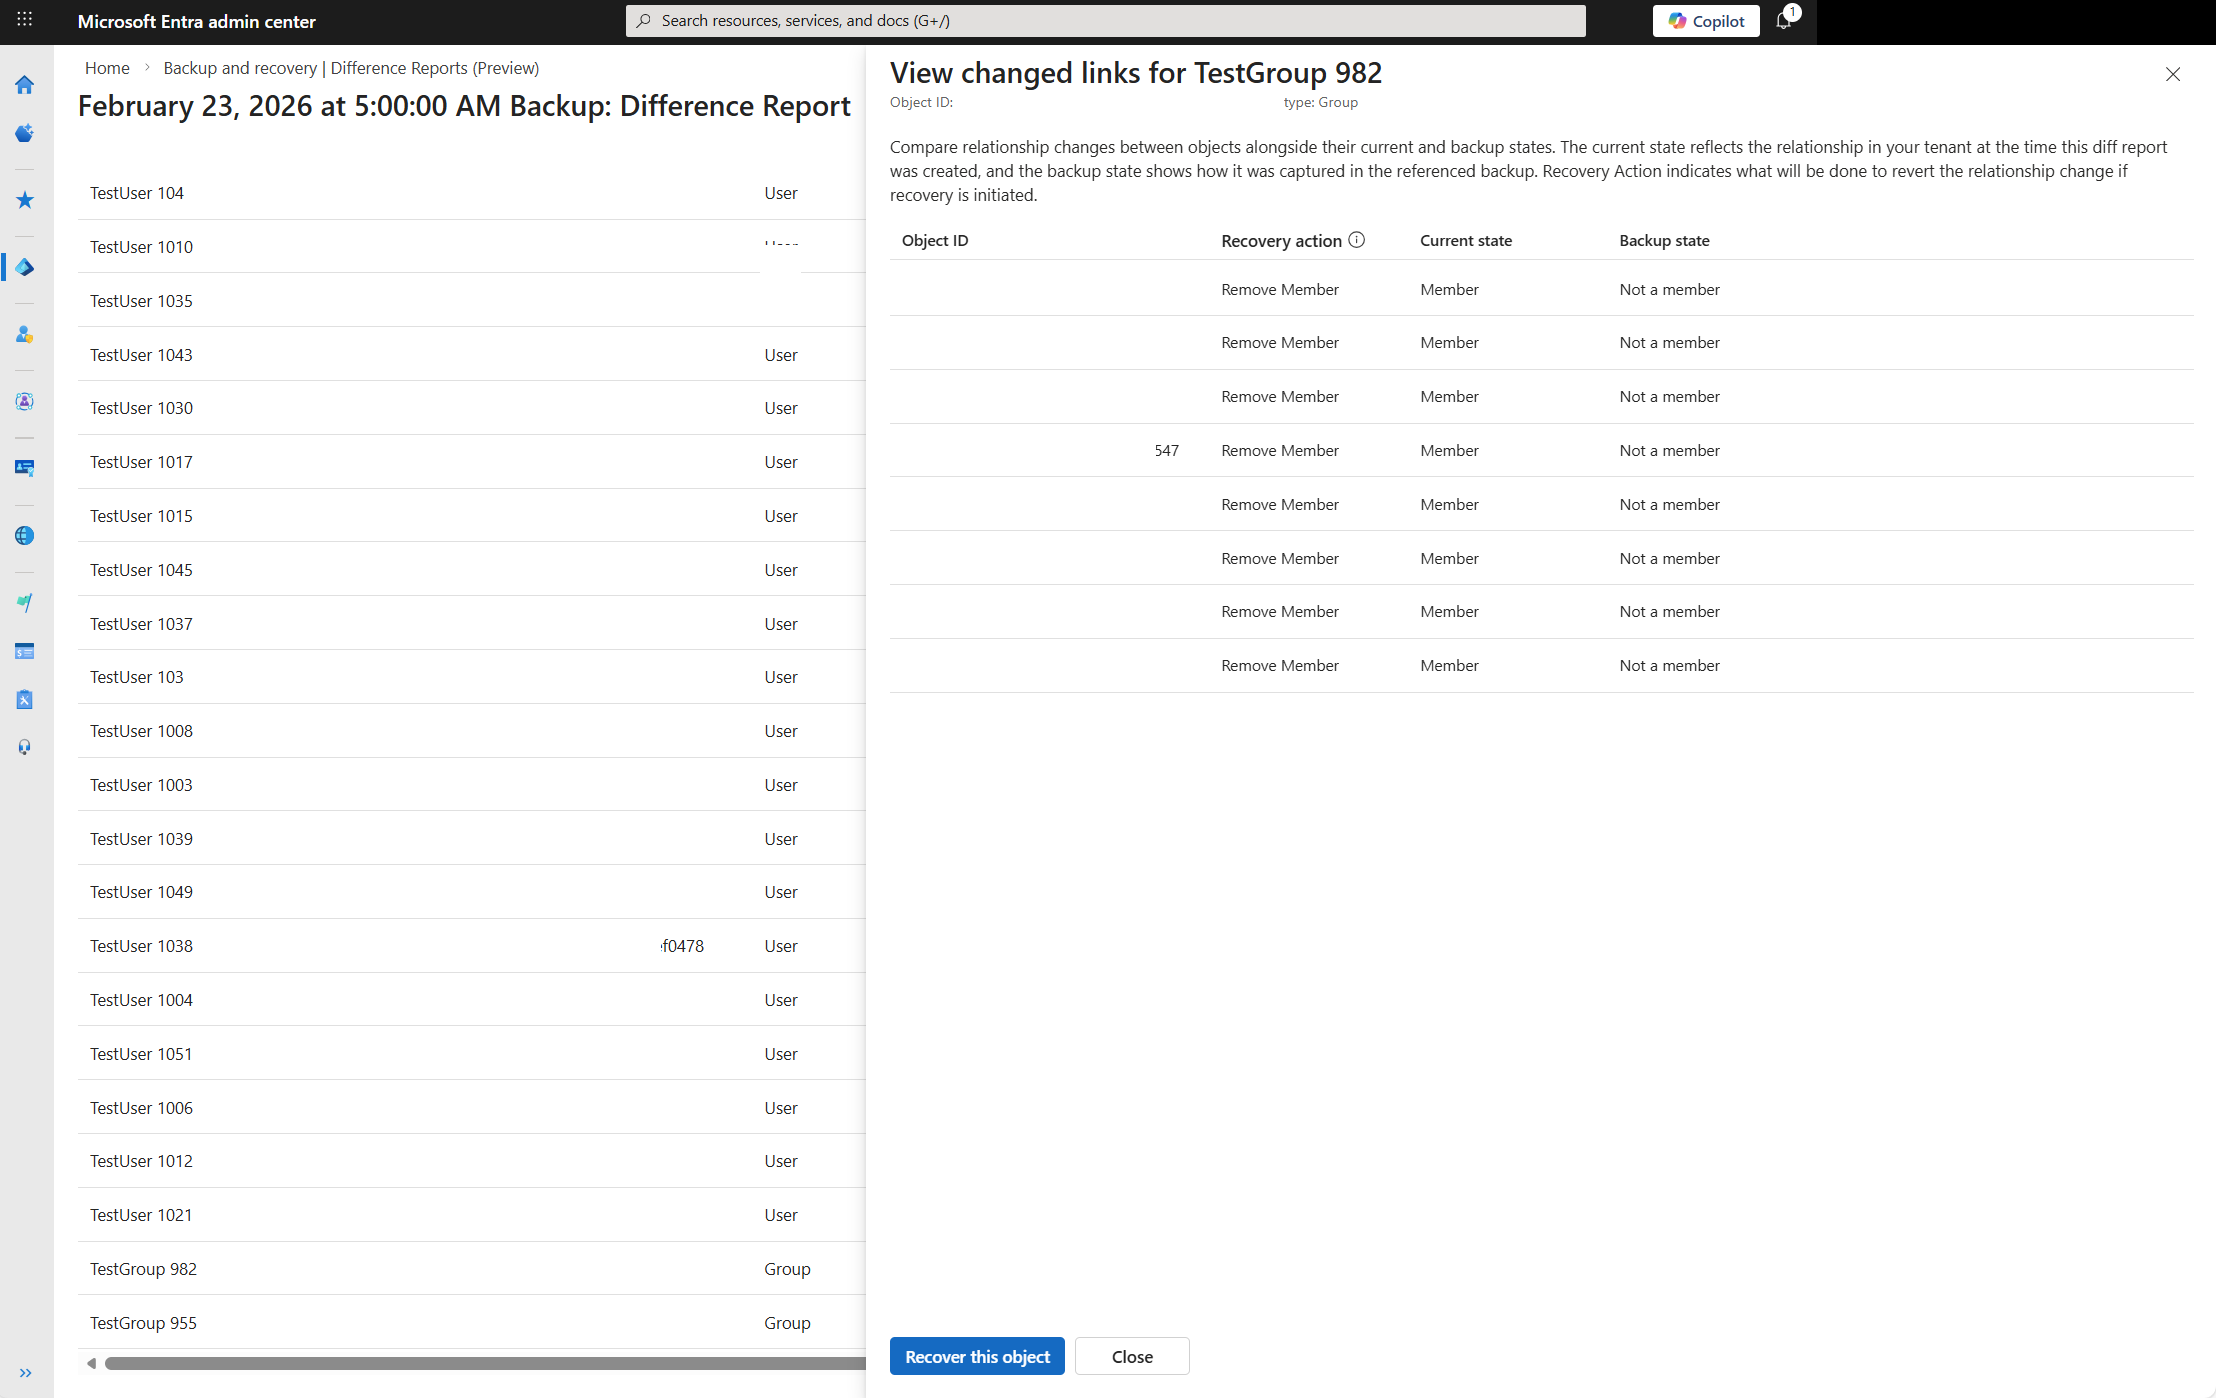Open the billing icon in sidebar
The height and width of the screenshot is (1398, 2216).
tap(24, 651)
